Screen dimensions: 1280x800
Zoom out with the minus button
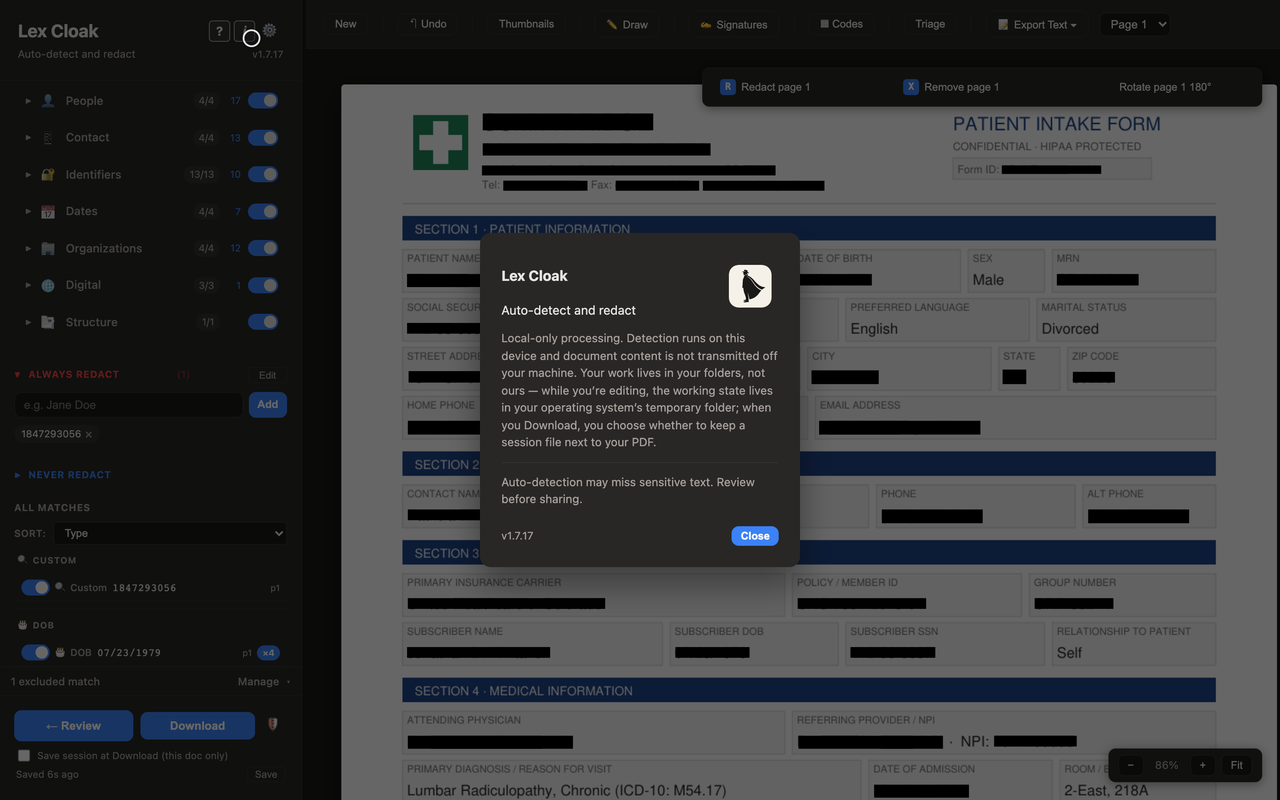(x=1130, y=765)
